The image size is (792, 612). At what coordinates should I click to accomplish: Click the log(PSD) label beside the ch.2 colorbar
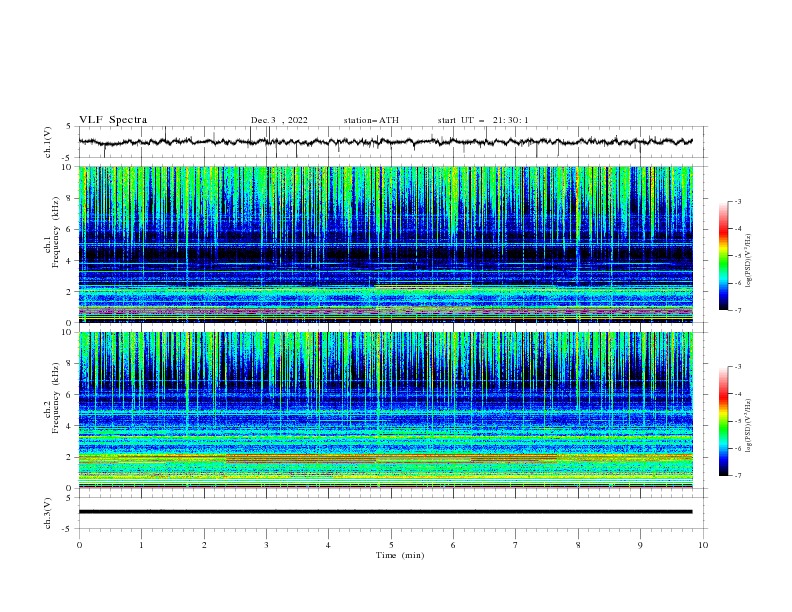[x=748, y=426]
